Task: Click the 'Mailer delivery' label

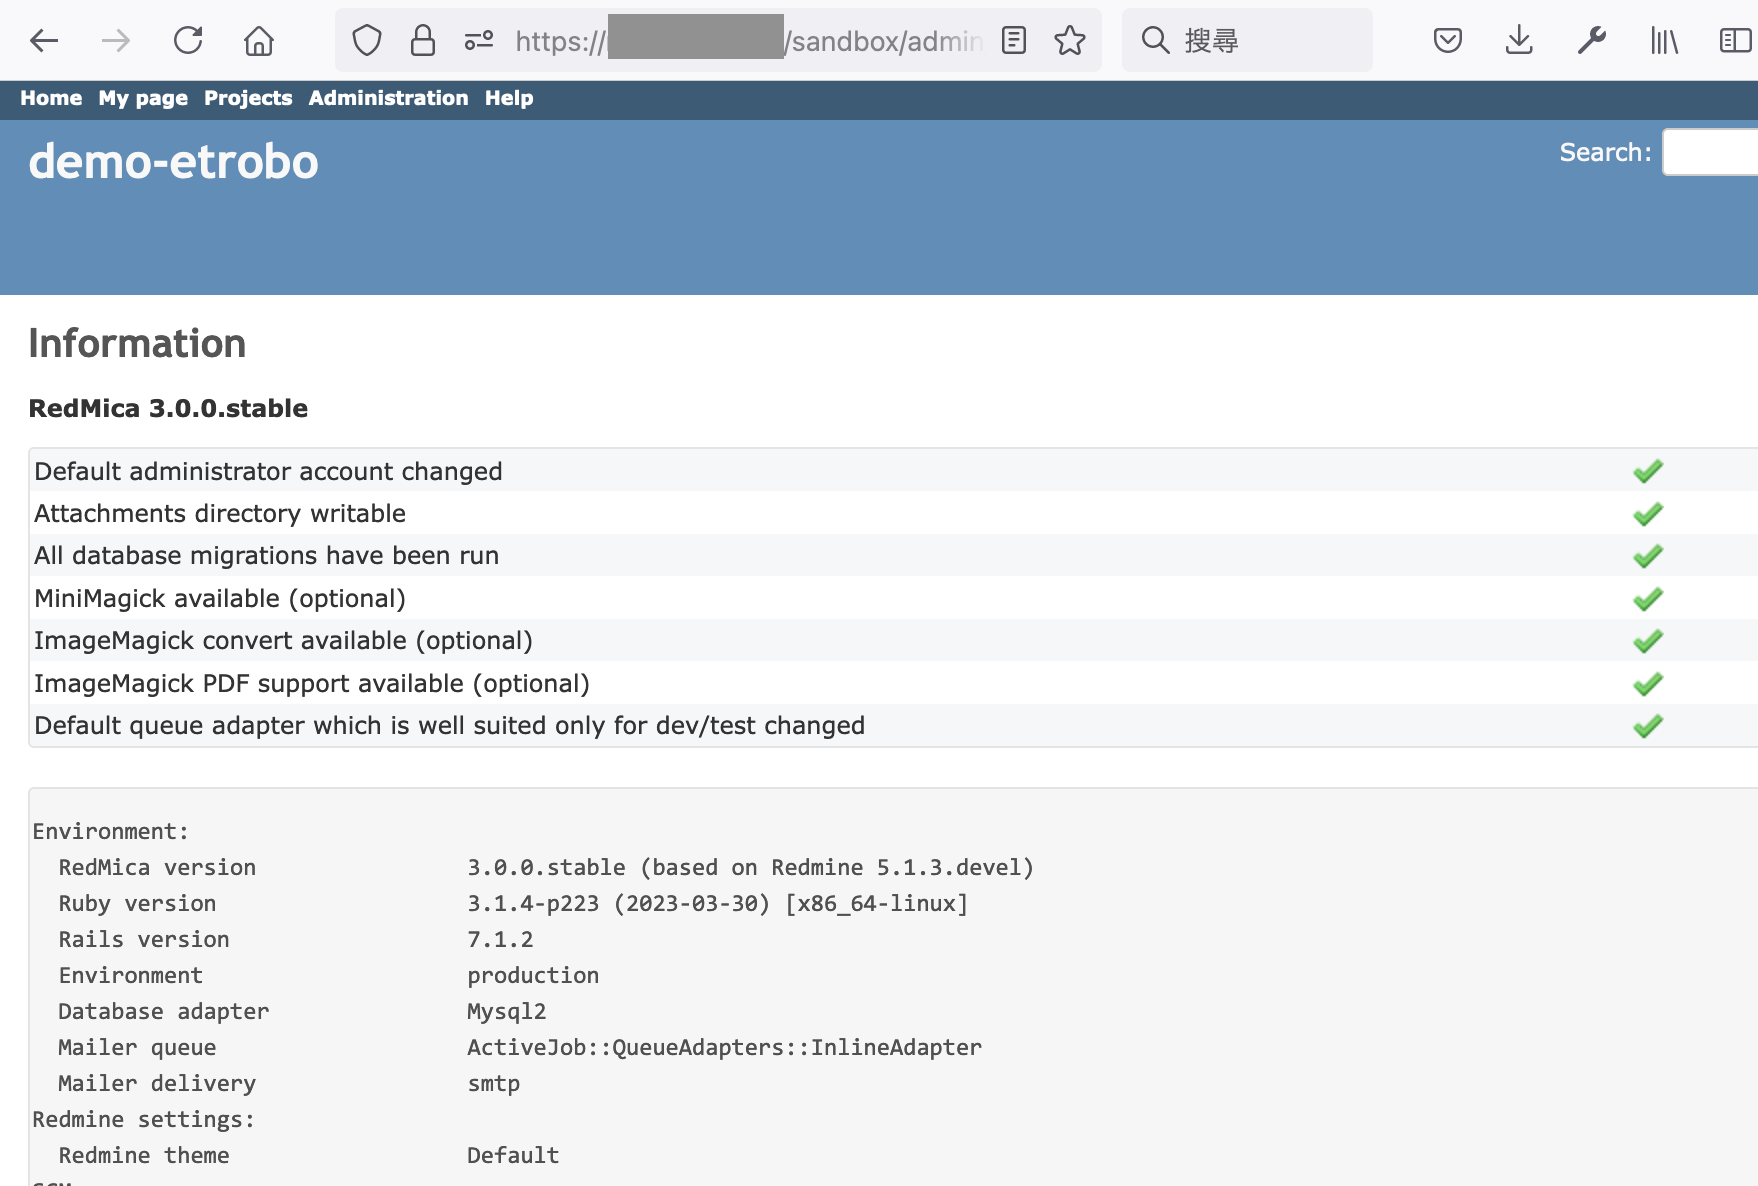Action: tap(157, 1083)
